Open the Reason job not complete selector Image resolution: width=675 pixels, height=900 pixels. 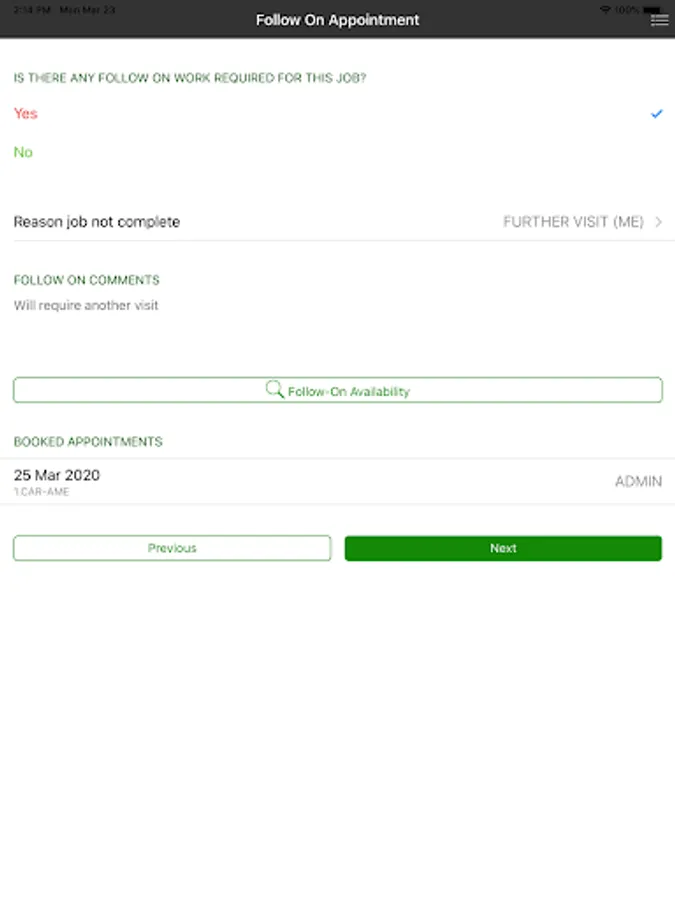pos(97,222)
